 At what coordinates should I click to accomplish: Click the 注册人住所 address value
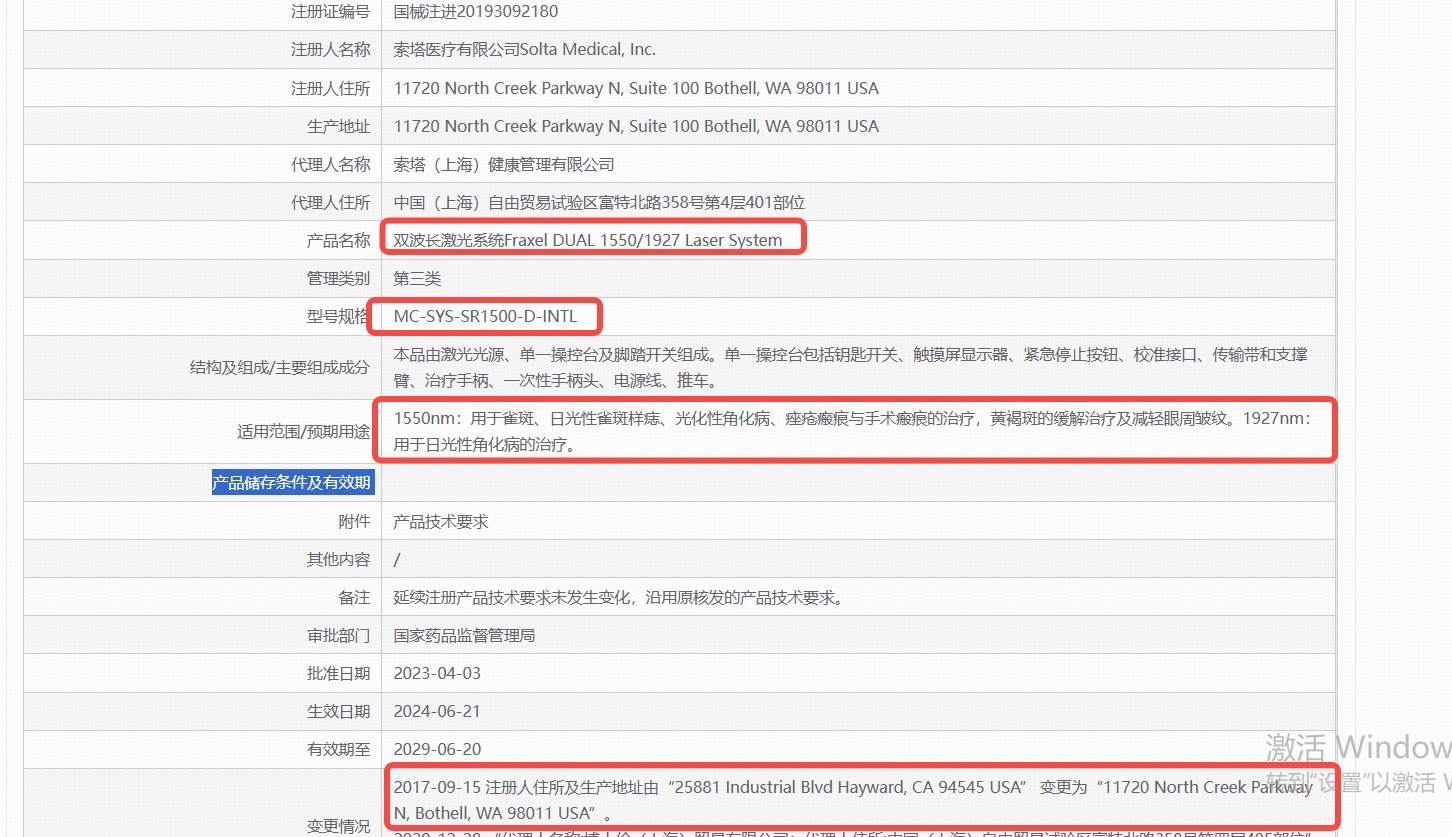click(636, 88)
